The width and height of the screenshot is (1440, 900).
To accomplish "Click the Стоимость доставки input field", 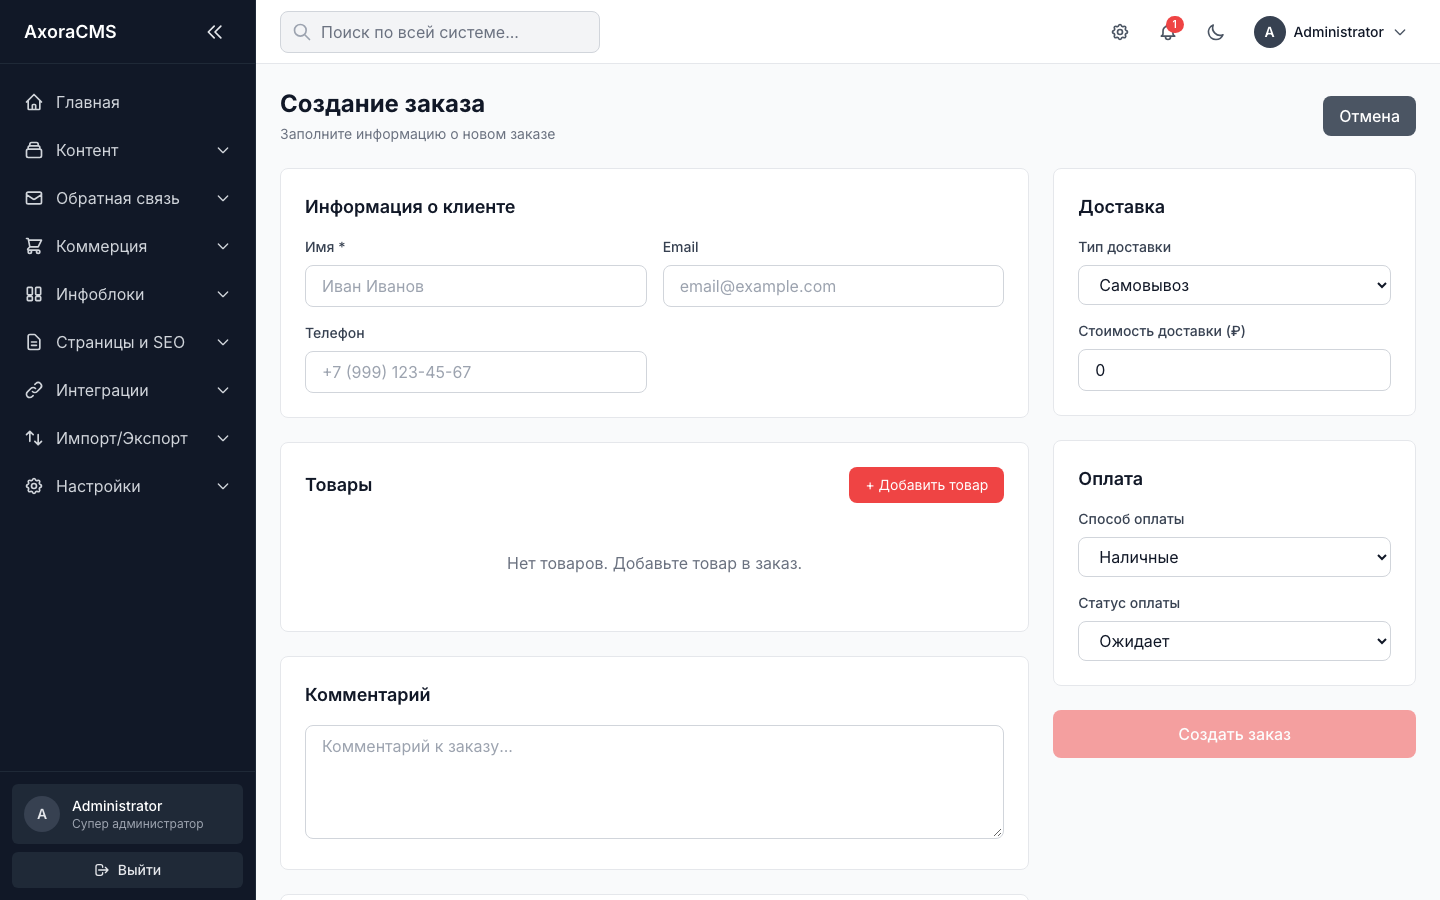I will pos(1234,370).
